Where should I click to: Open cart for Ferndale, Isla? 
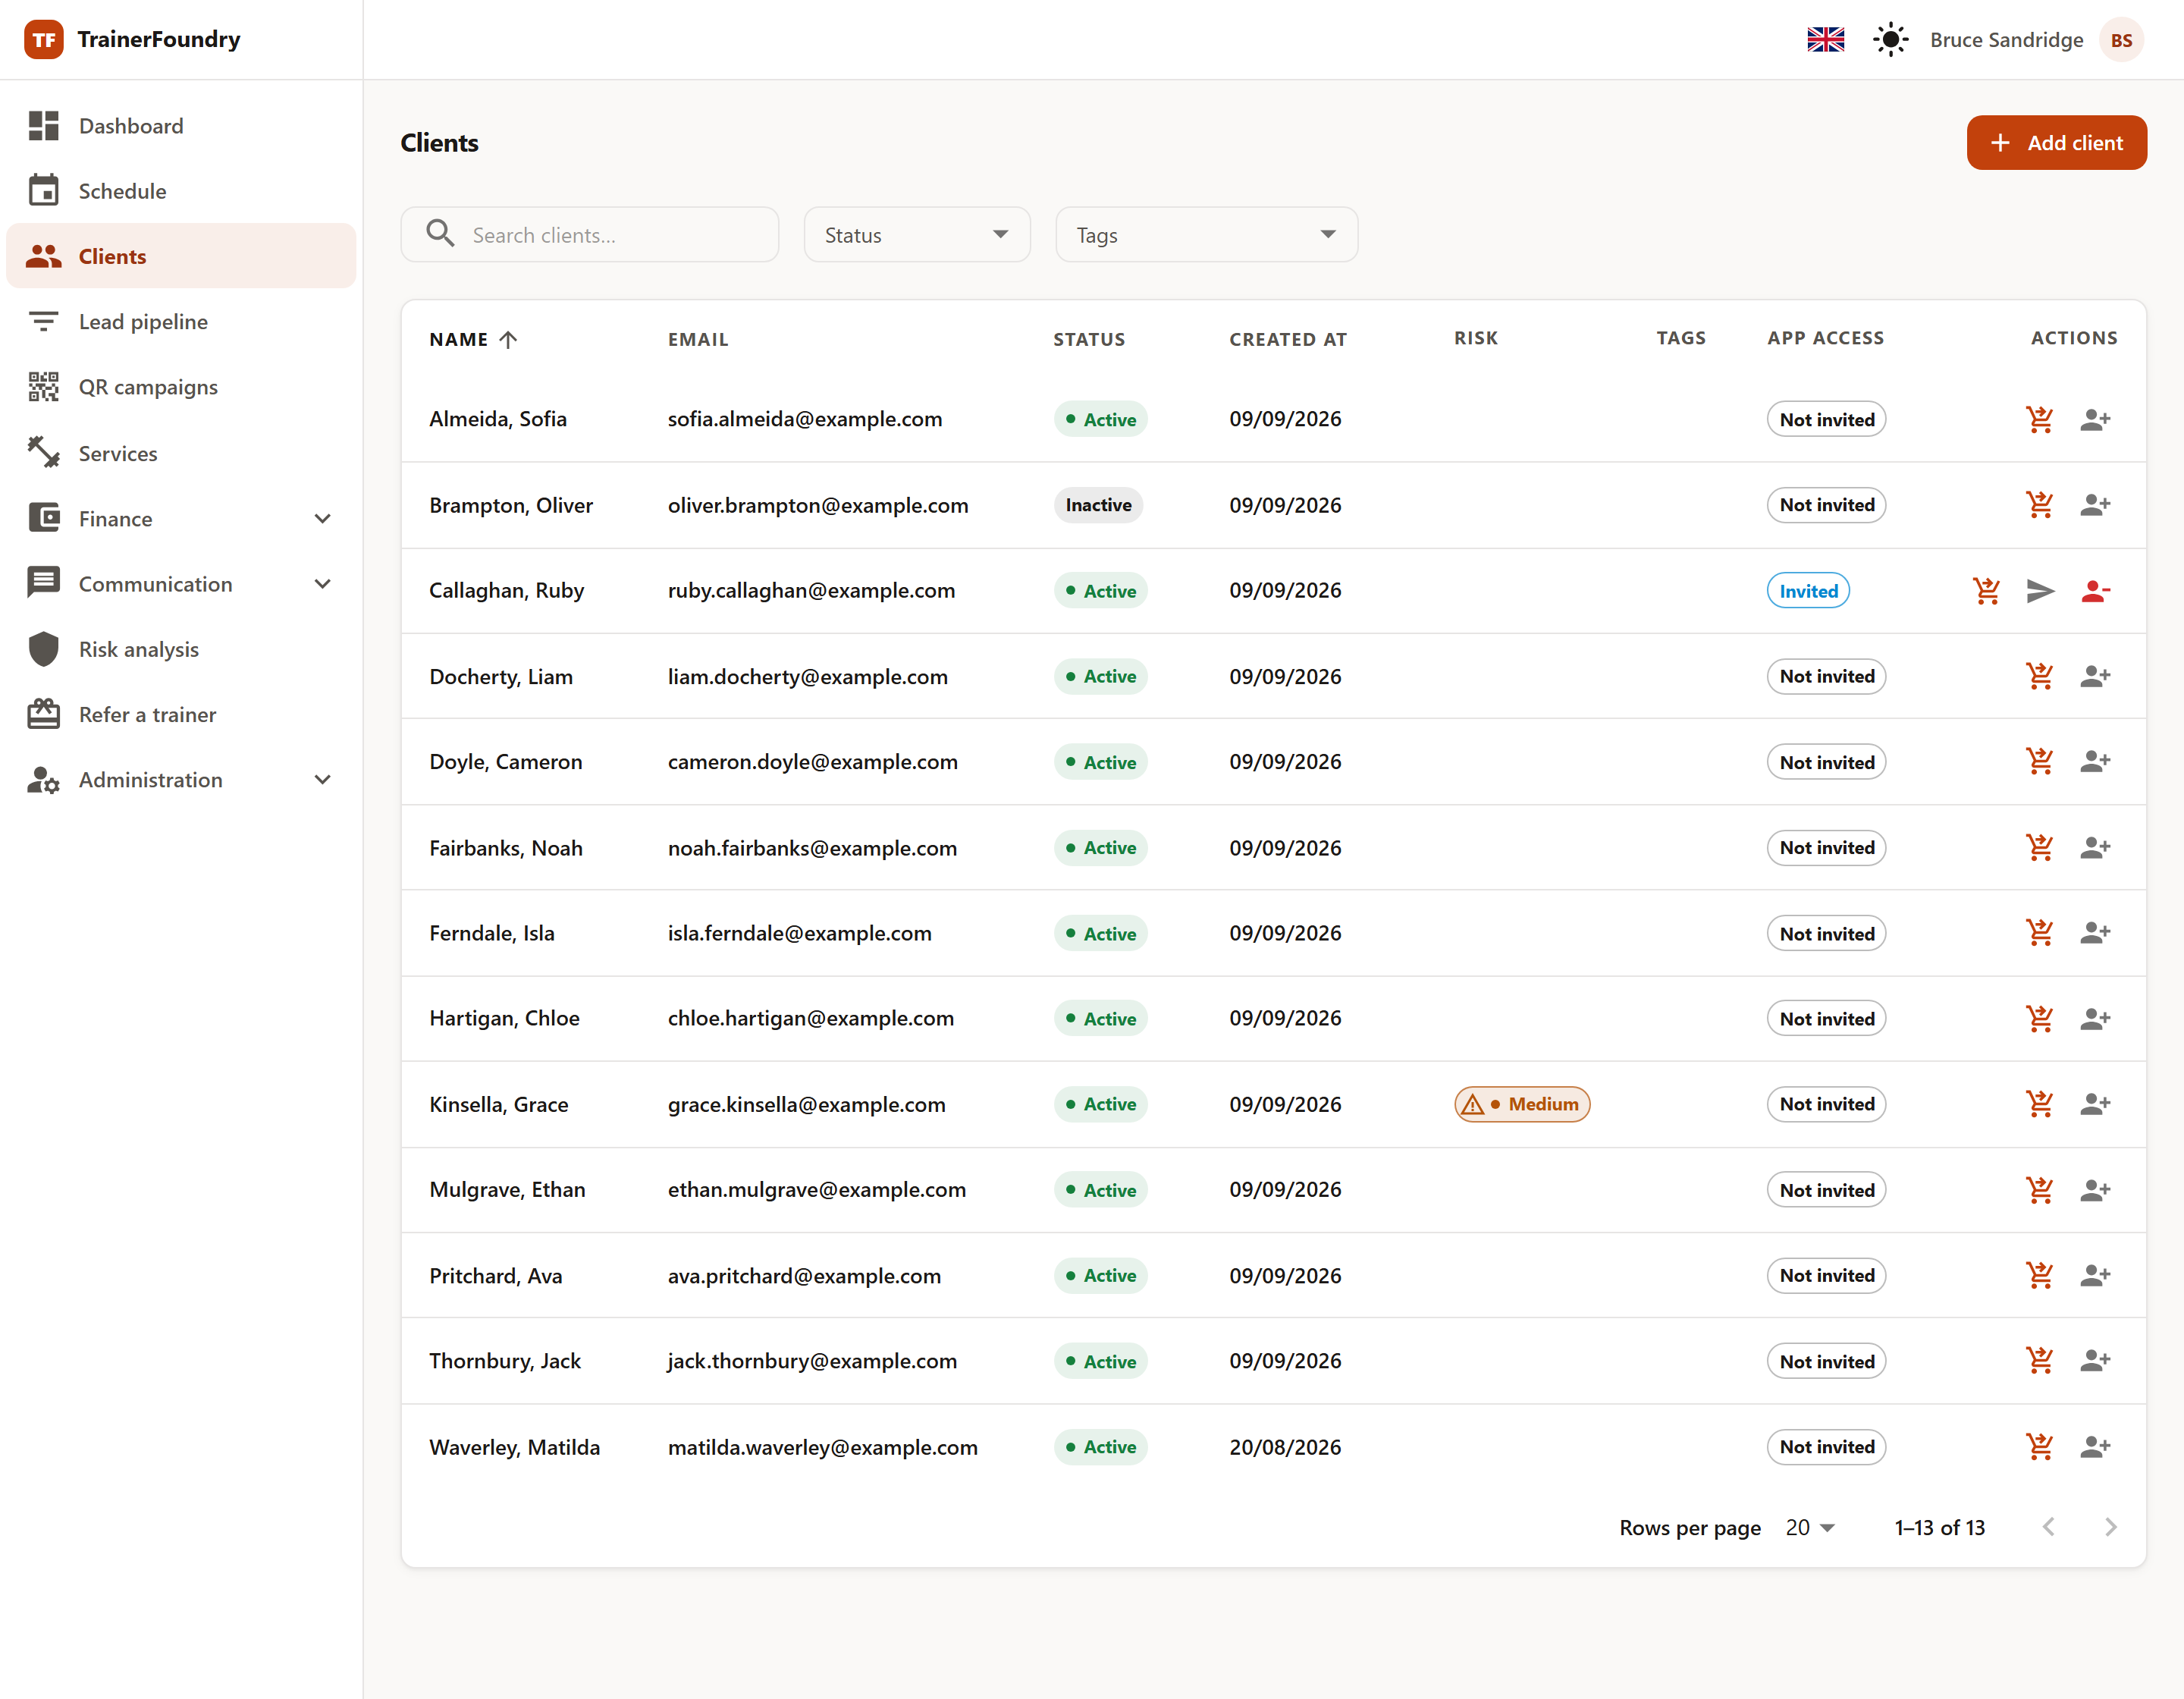pyautogui.click(x=2039, y=933)
